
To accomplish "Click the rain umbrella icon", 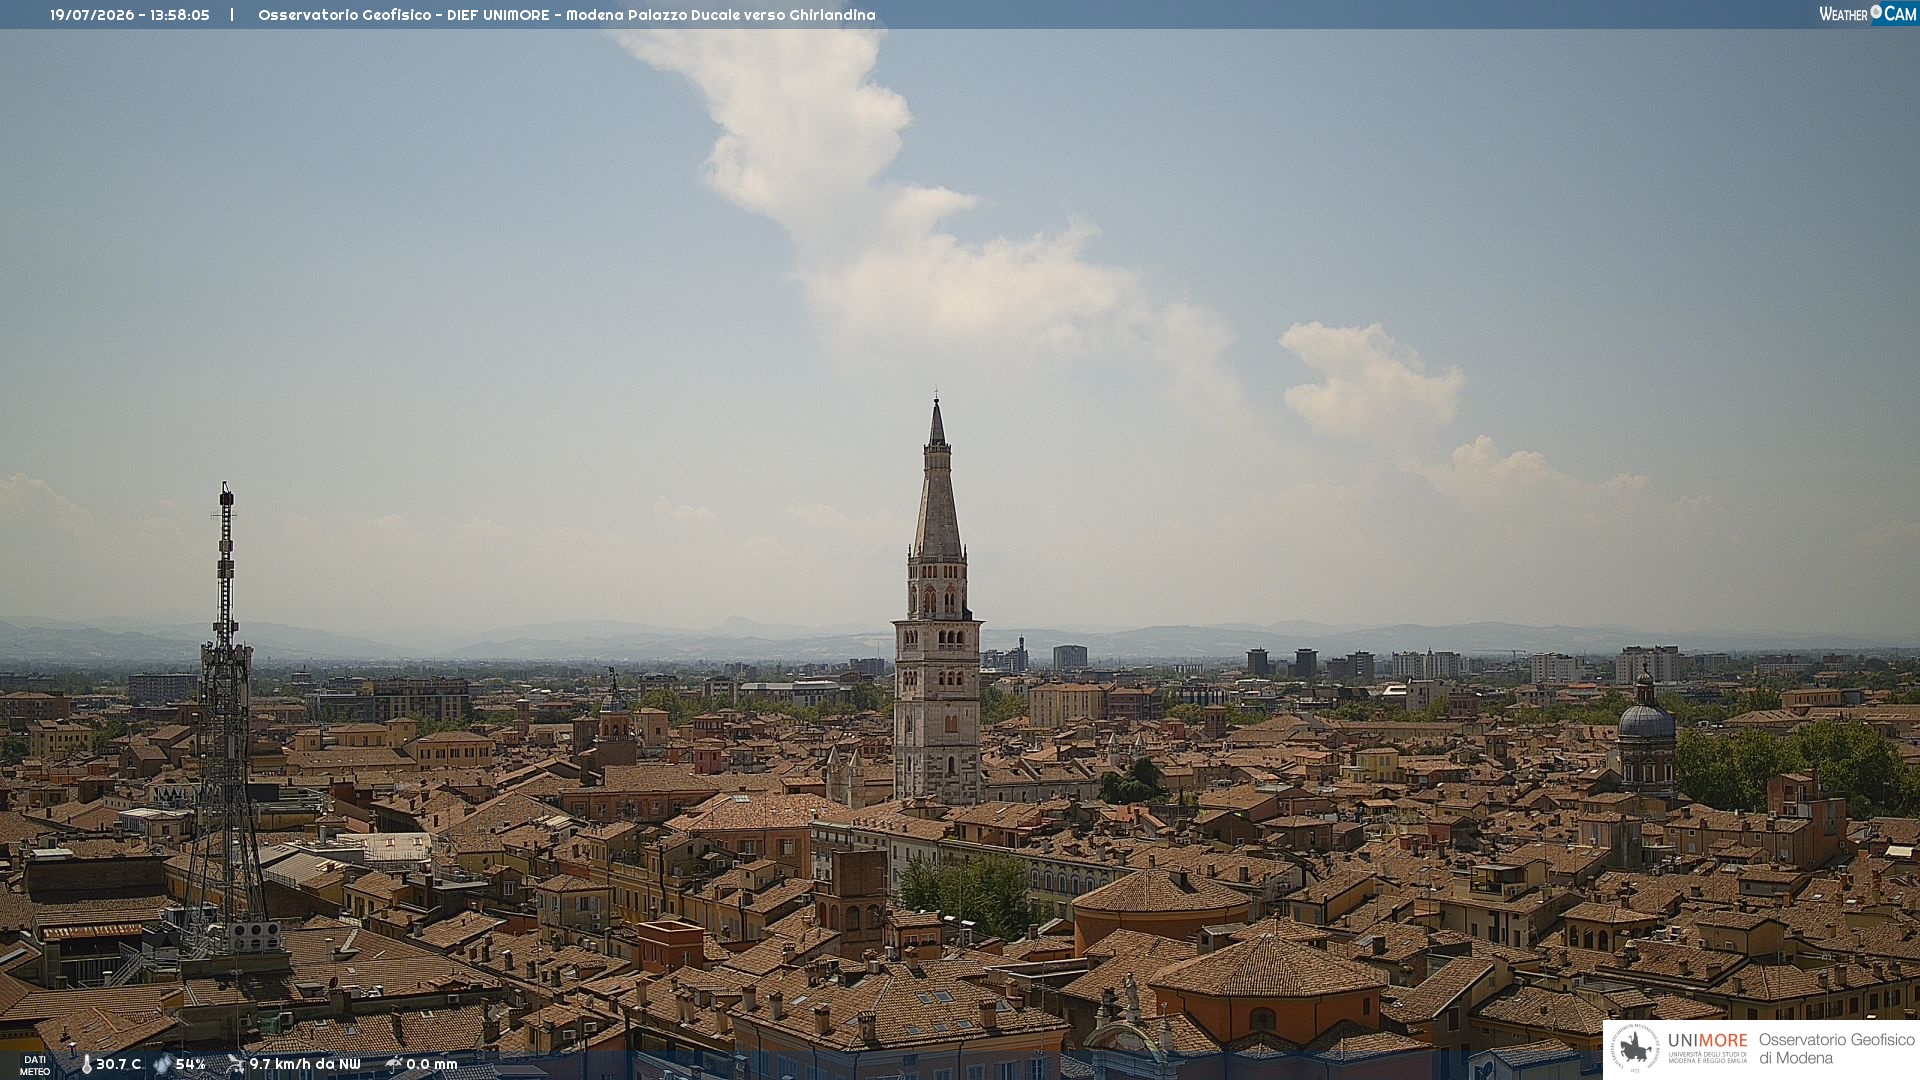I will tap(394, 1064).
